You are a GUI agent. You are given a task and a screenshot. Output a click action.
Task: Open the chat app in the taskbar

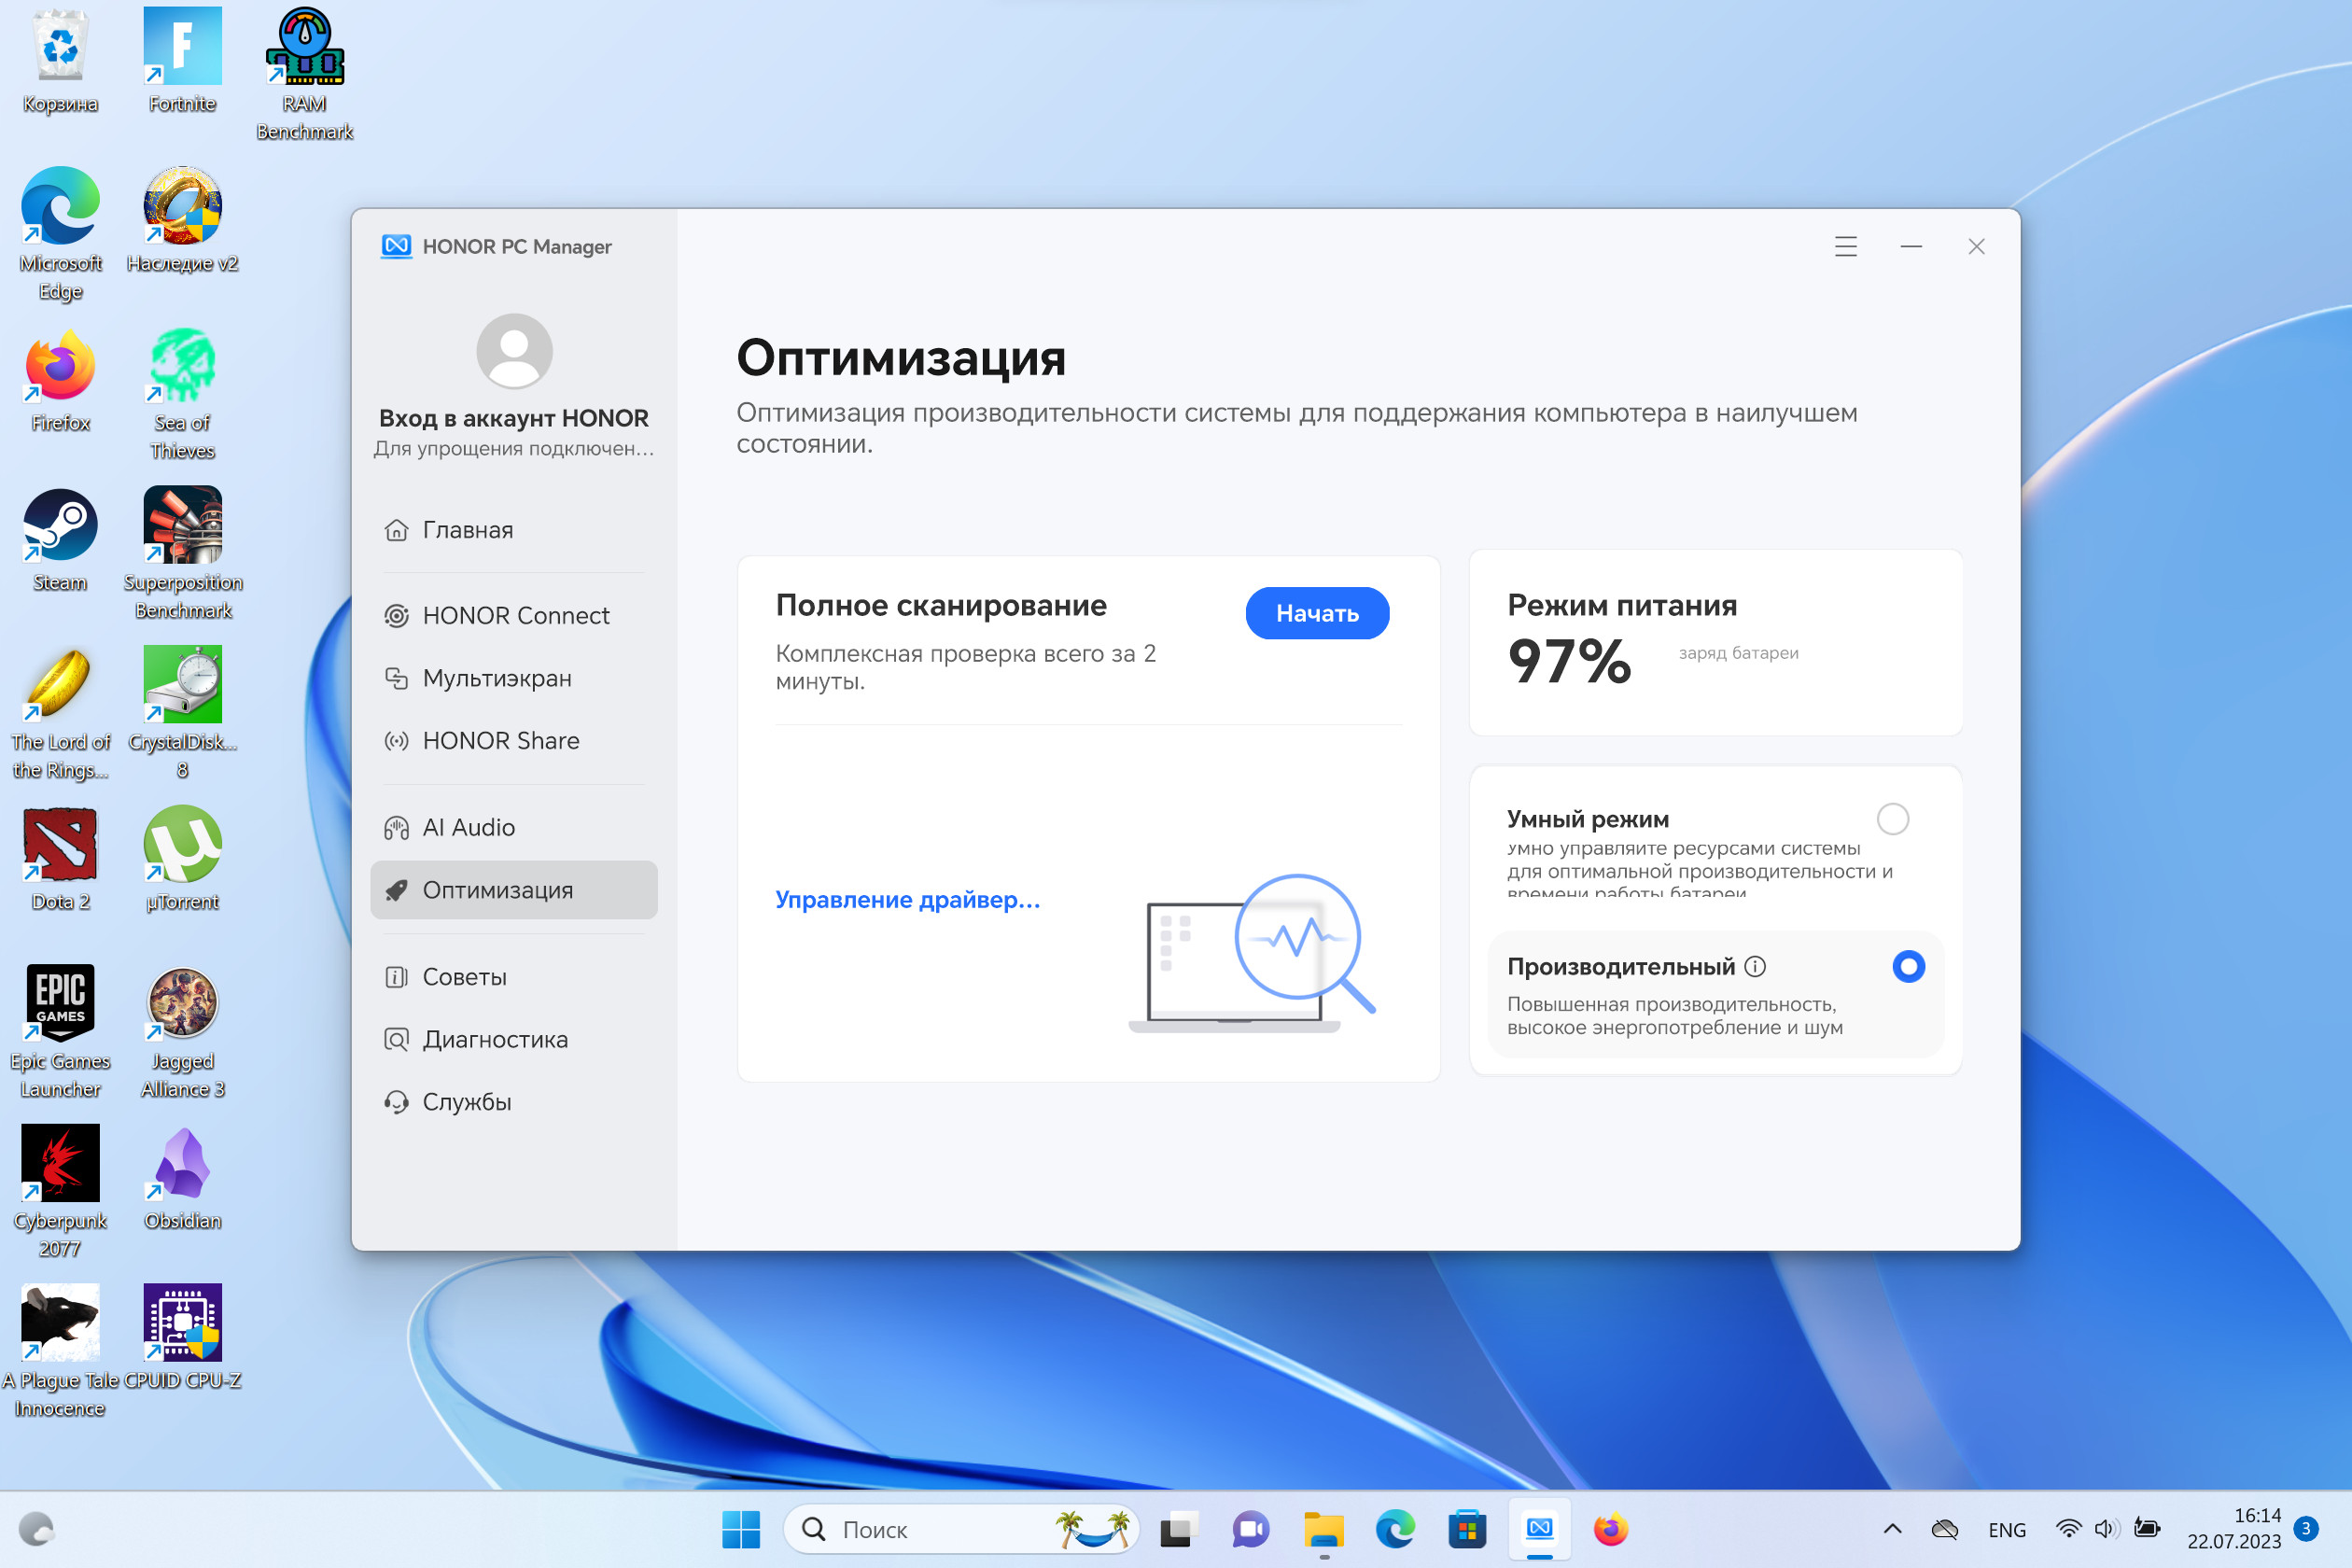1251,1529
